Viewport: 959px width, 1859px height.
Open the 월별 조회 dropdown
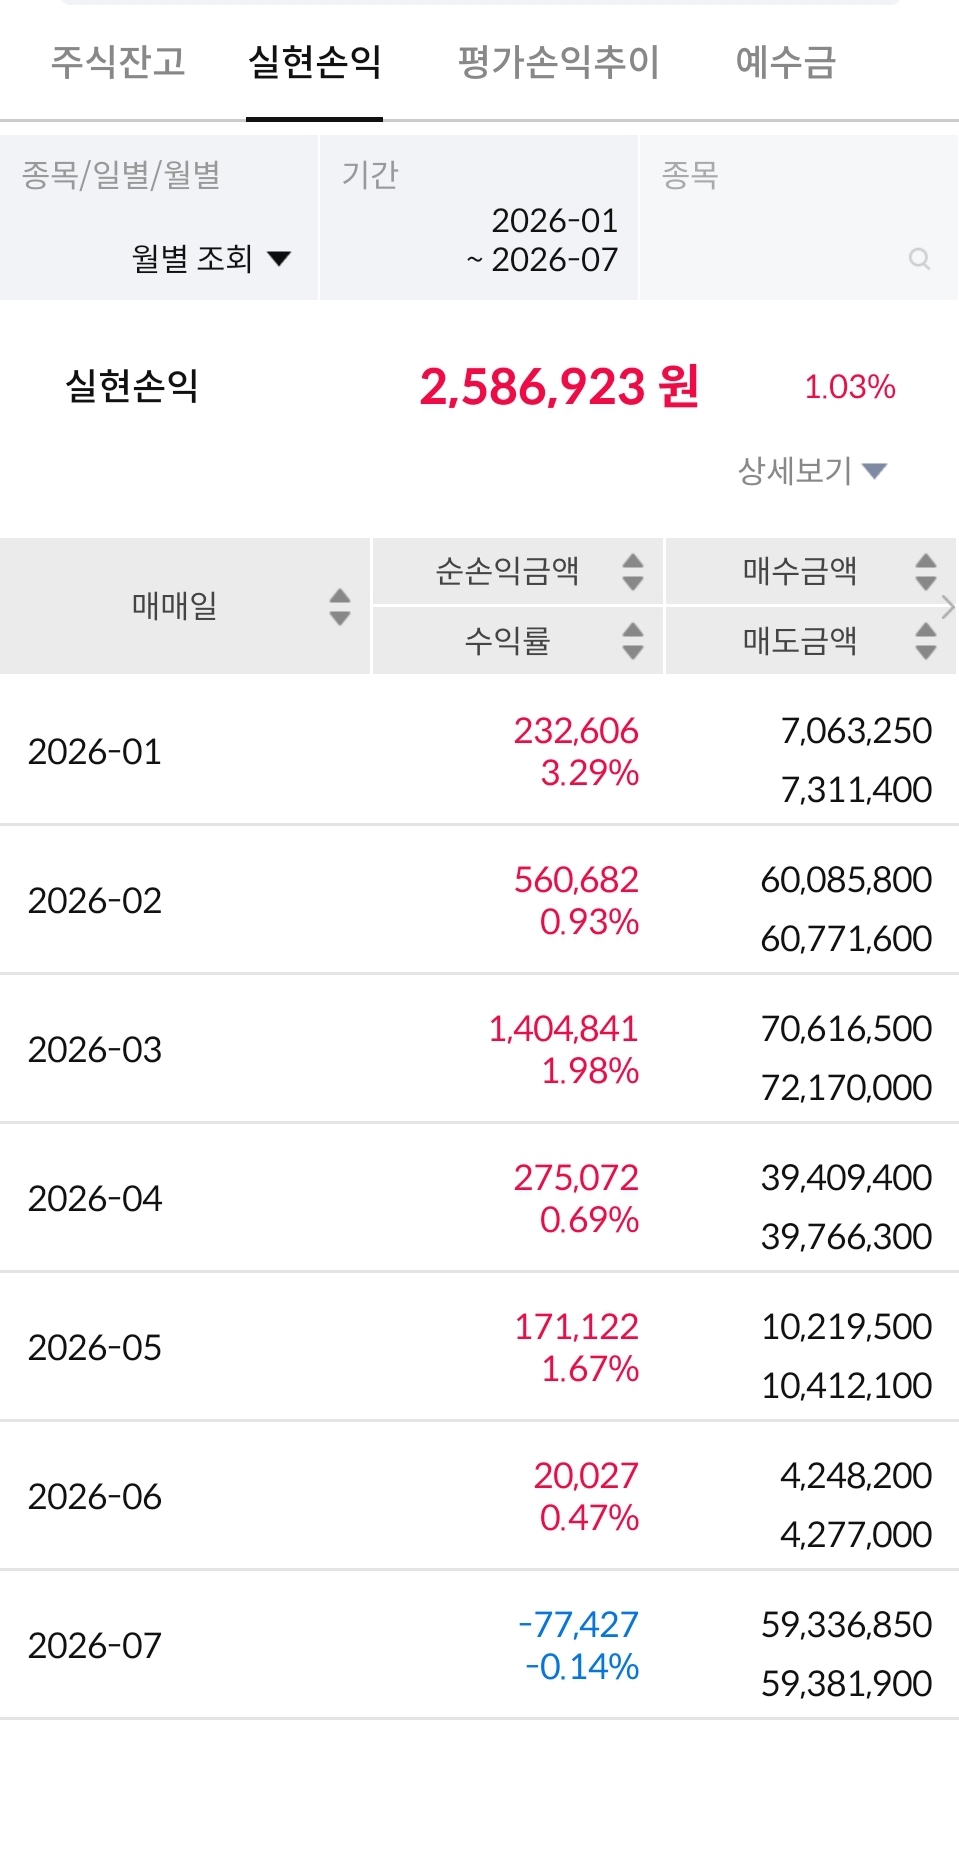click(x=211, y=259)
